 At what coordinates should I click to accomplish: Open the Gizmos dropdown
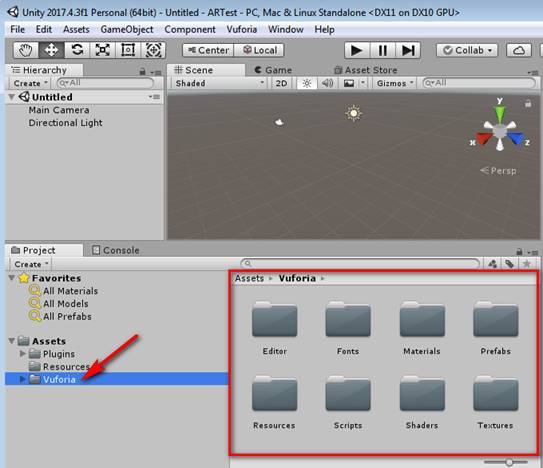[395, 83]
